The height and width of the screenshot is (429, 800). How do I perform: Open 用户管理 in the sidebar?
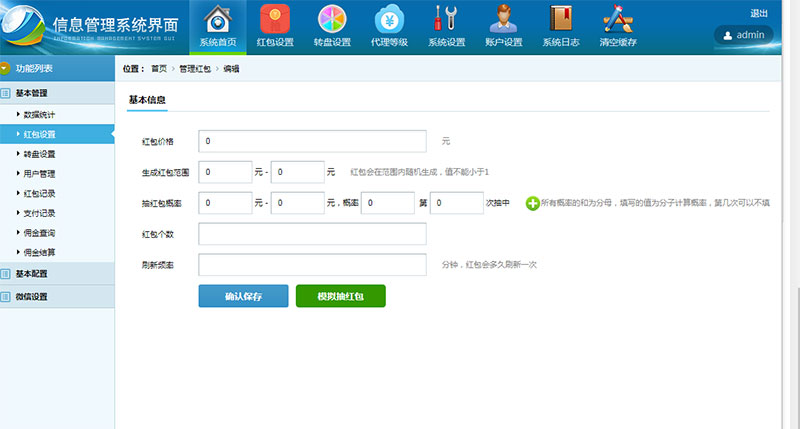coord(40,173)
